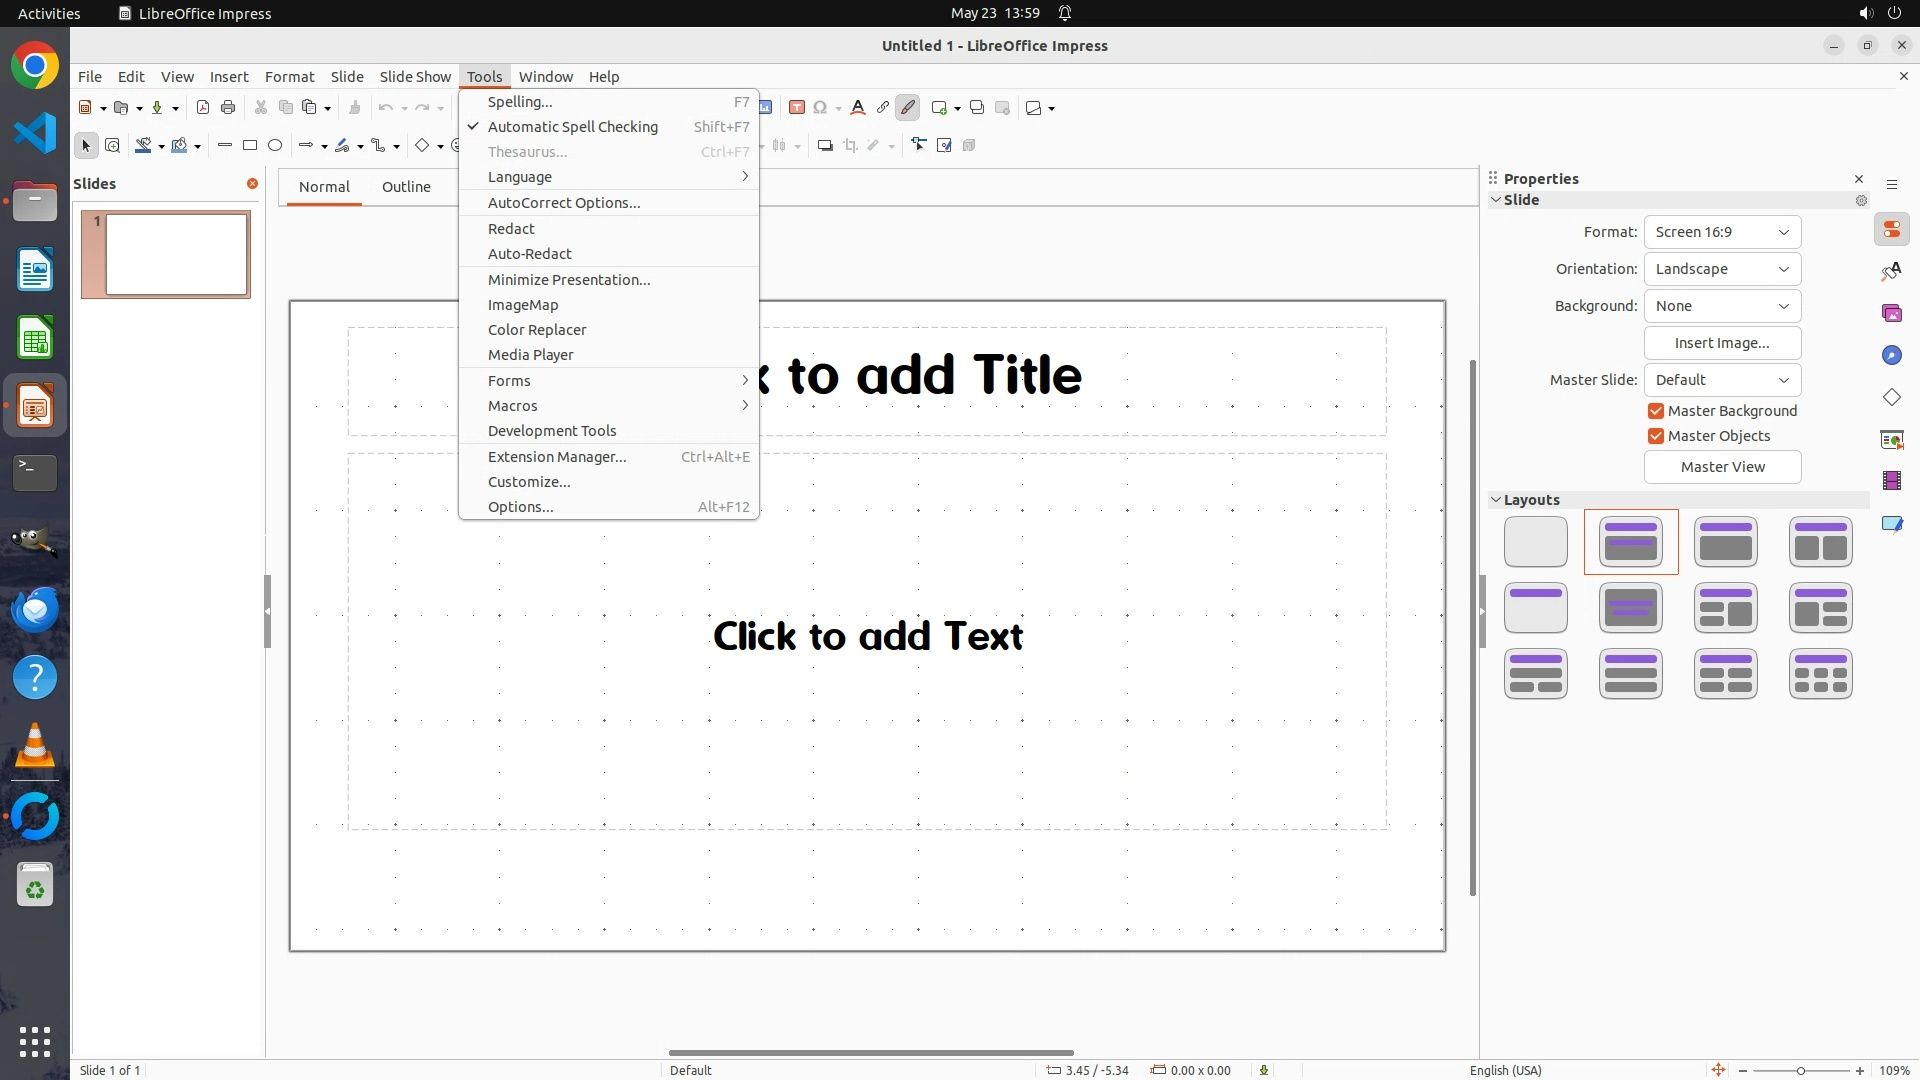Click the Insert Image button

[1722, 343]
